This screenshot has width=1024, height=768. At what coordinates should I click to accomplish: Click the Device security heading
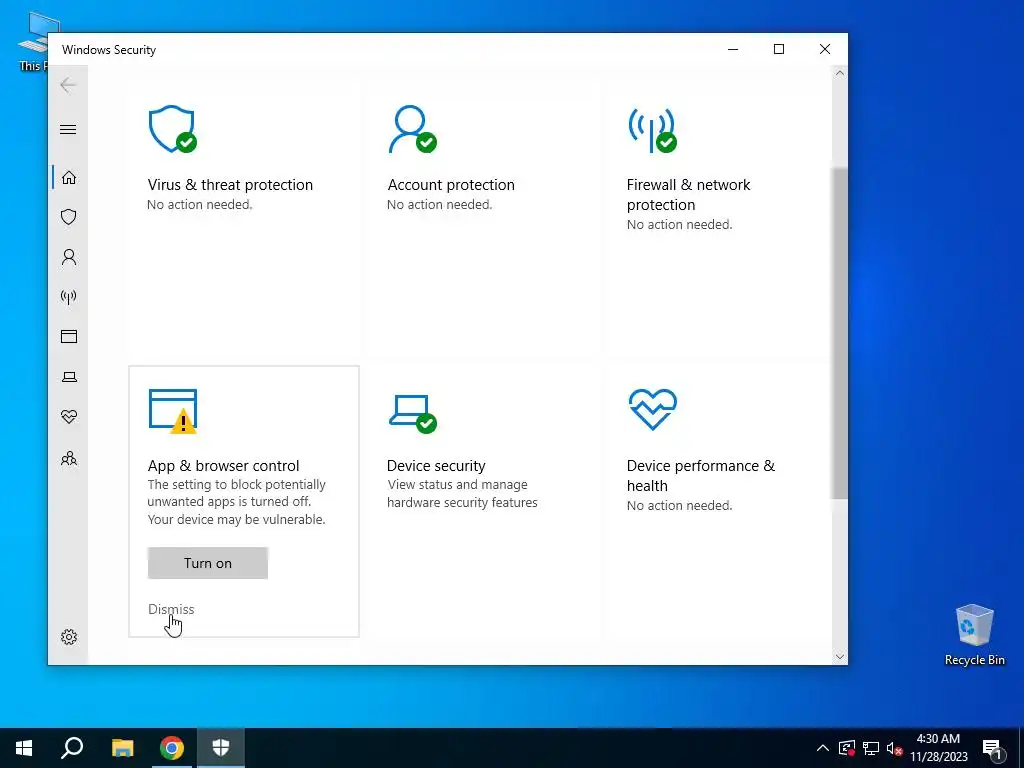[x=436, y=466]
